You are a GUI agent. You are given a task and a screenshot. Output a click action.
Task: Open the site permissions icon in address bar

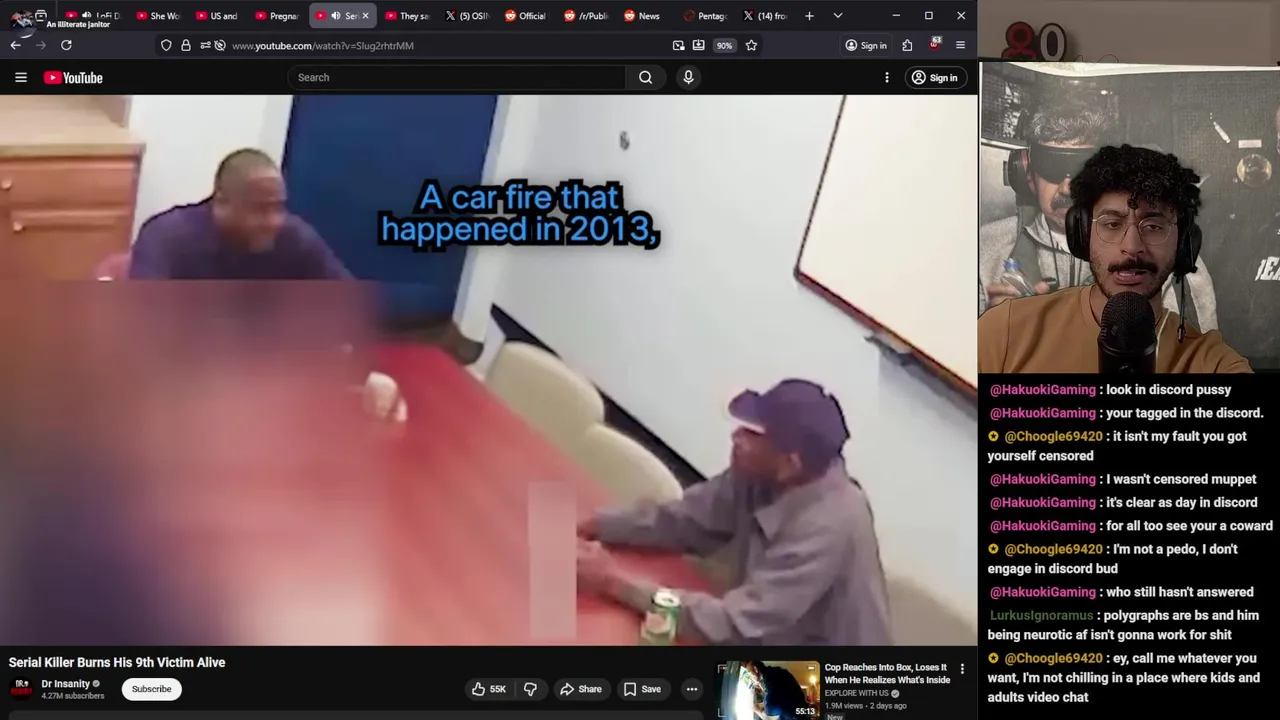204,45
